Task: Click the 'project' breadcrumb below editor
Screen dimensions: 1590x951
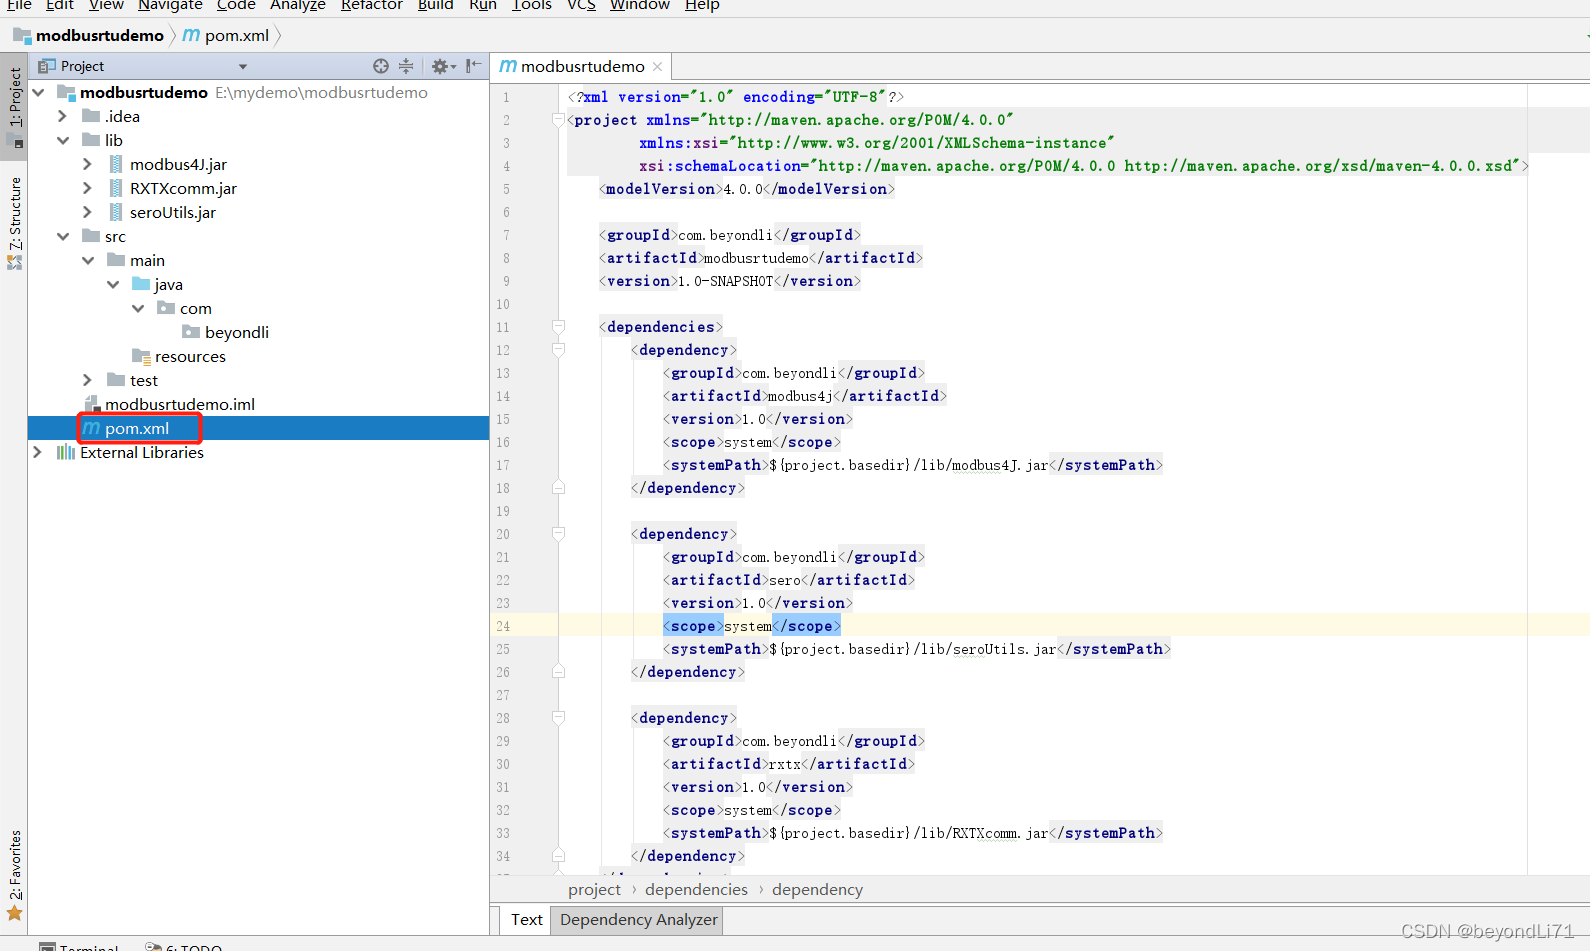Action: 594,890
